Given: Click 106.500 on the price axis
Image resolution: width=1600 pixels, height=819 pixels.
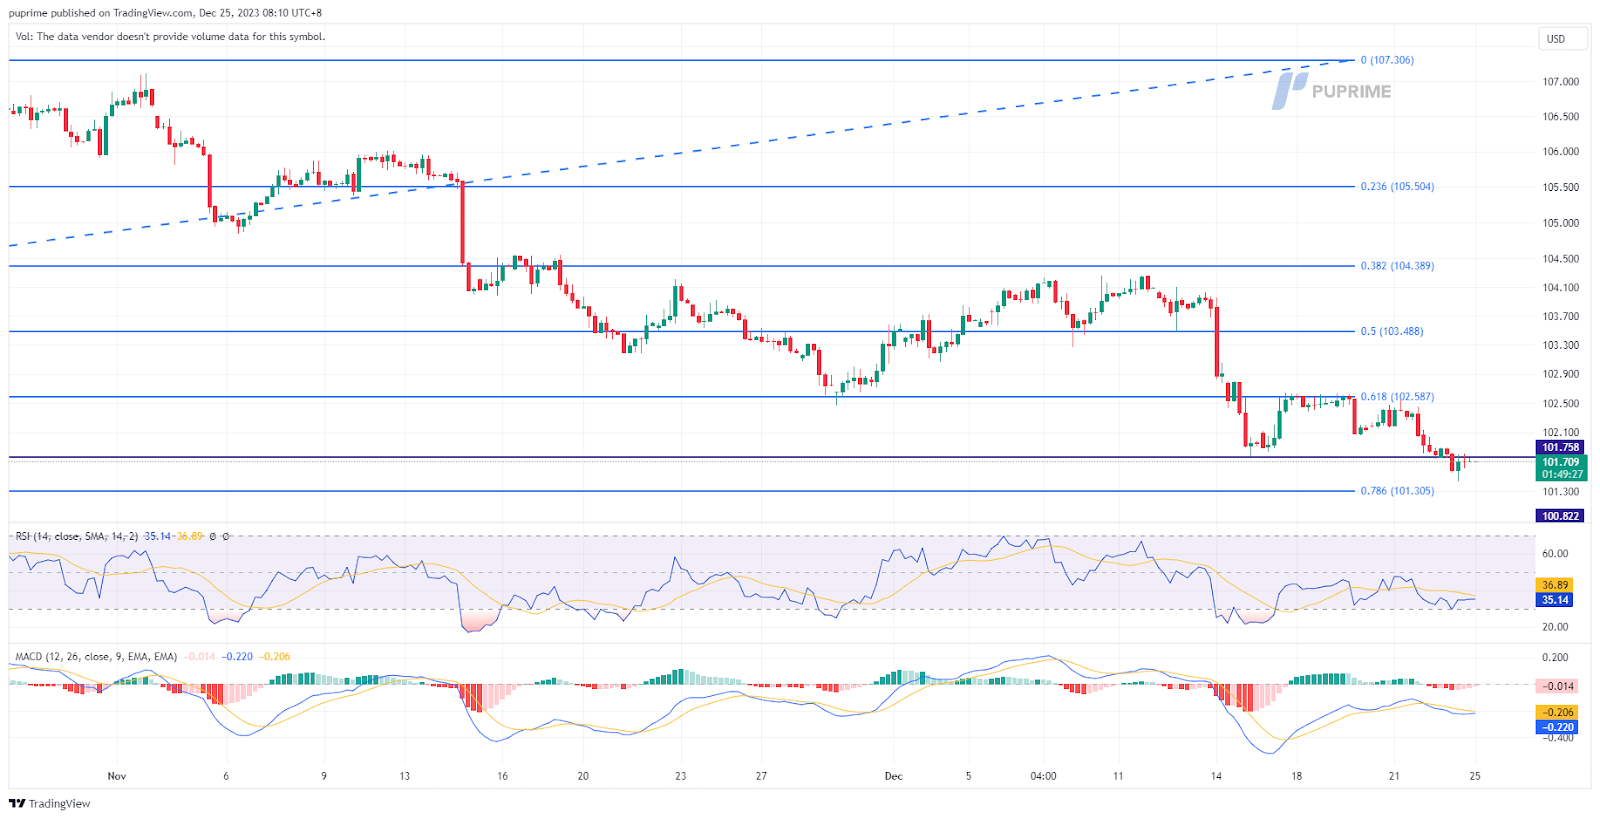Looking at the screenshot, I should coord(1560,117).
